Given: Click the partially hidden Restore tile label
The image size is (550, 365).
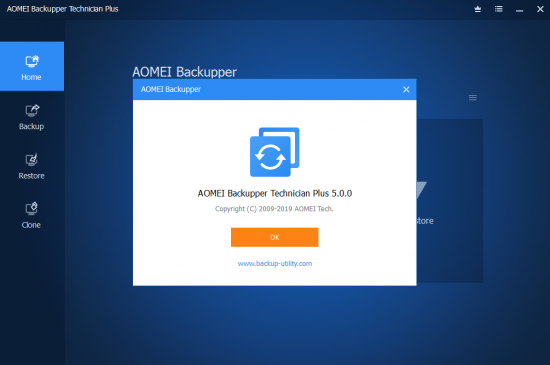Looking at the screenshot, I should tap(425, 221).
